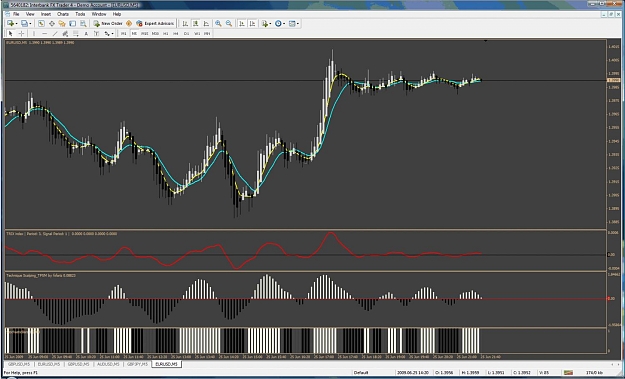Set timeframe to MN
This screenshot has width=625, height=379.
coord(207,33)
